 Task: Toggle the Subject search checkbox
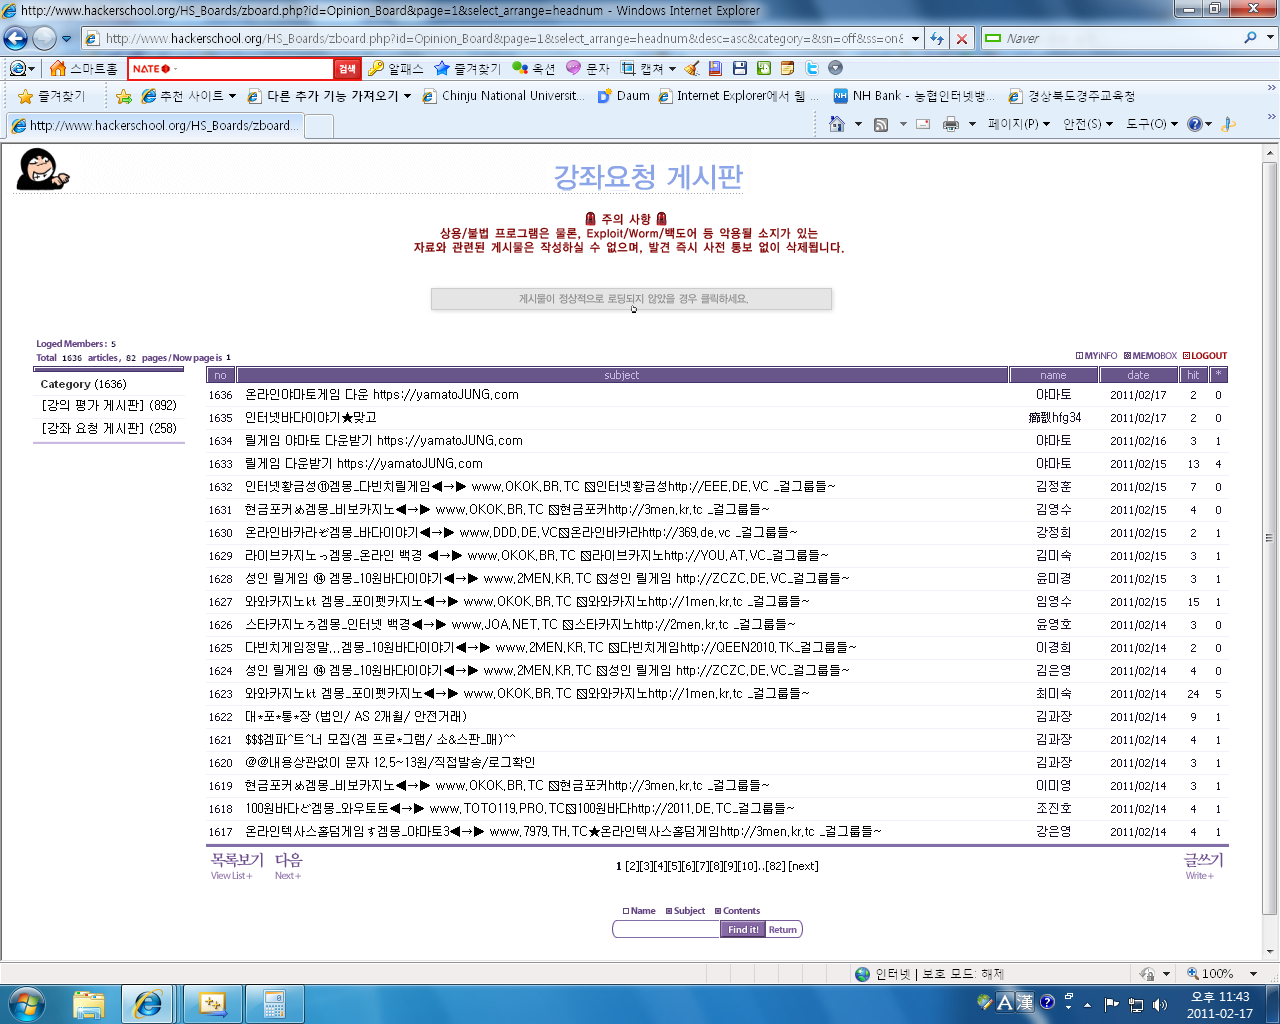pyautogui.click(x=669, y=911)
